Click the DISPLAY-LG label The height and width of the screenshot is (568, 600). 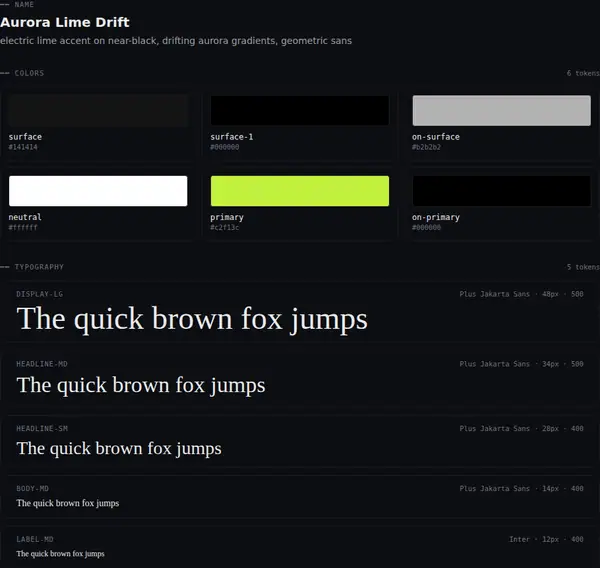tap(39, 294)
